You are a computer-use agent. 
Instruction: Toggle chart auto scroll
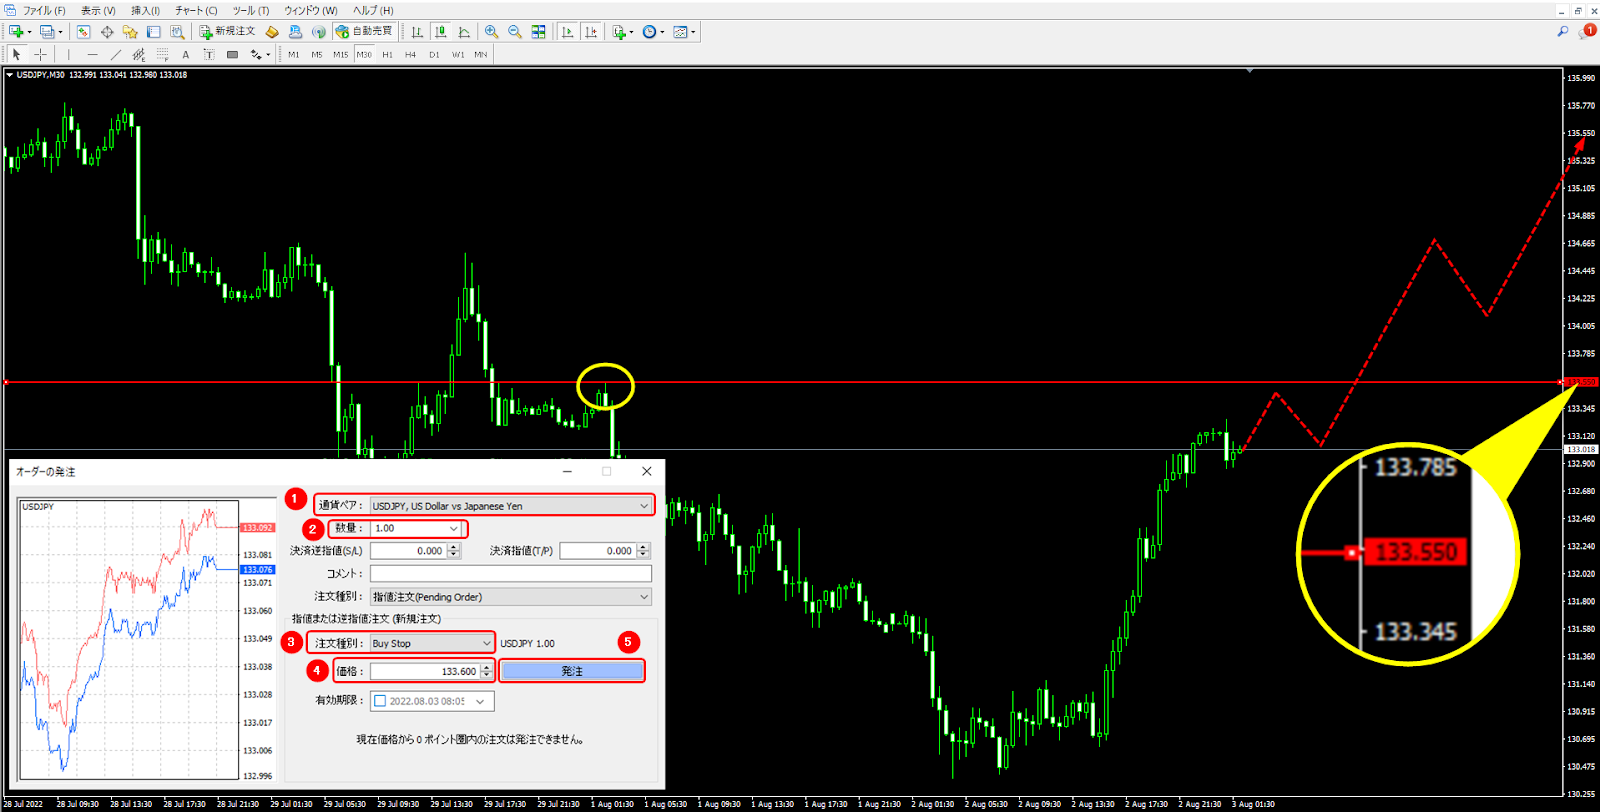(567, 32)
